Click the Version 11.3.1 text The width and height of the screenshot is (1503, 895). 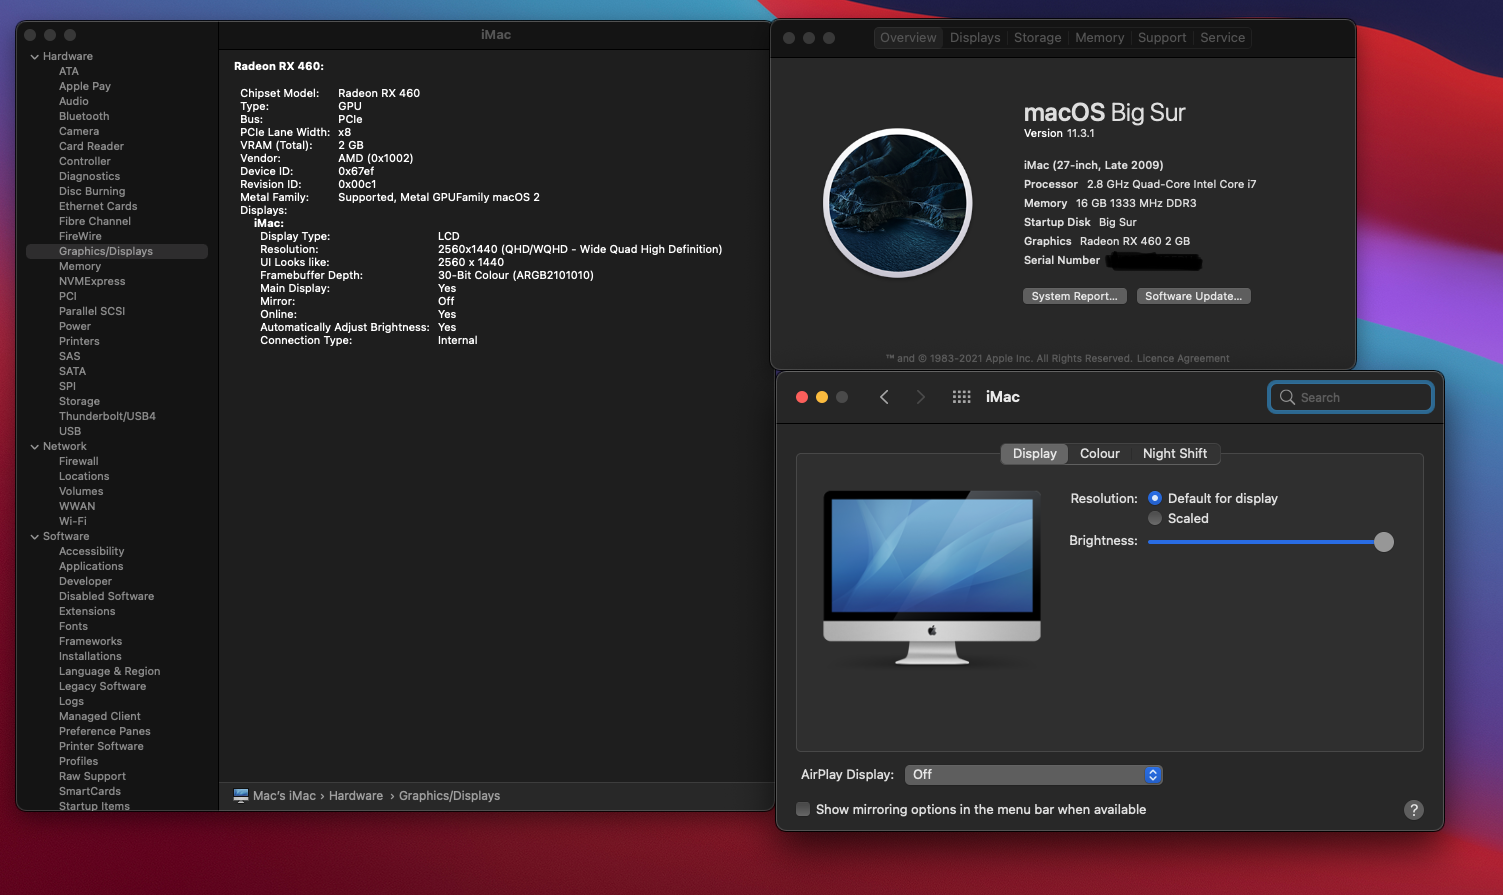(1059, 134)
